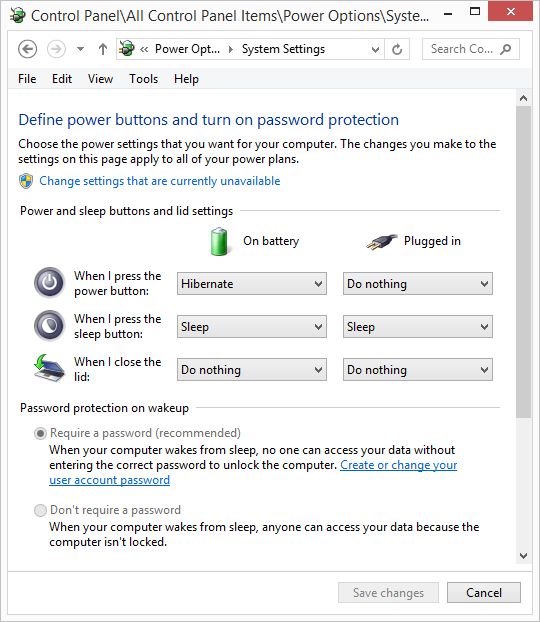Image resolution: width=540 pixels, height=622 pixels.
Task: Click the Cancel button
Action: pos(484,593)
